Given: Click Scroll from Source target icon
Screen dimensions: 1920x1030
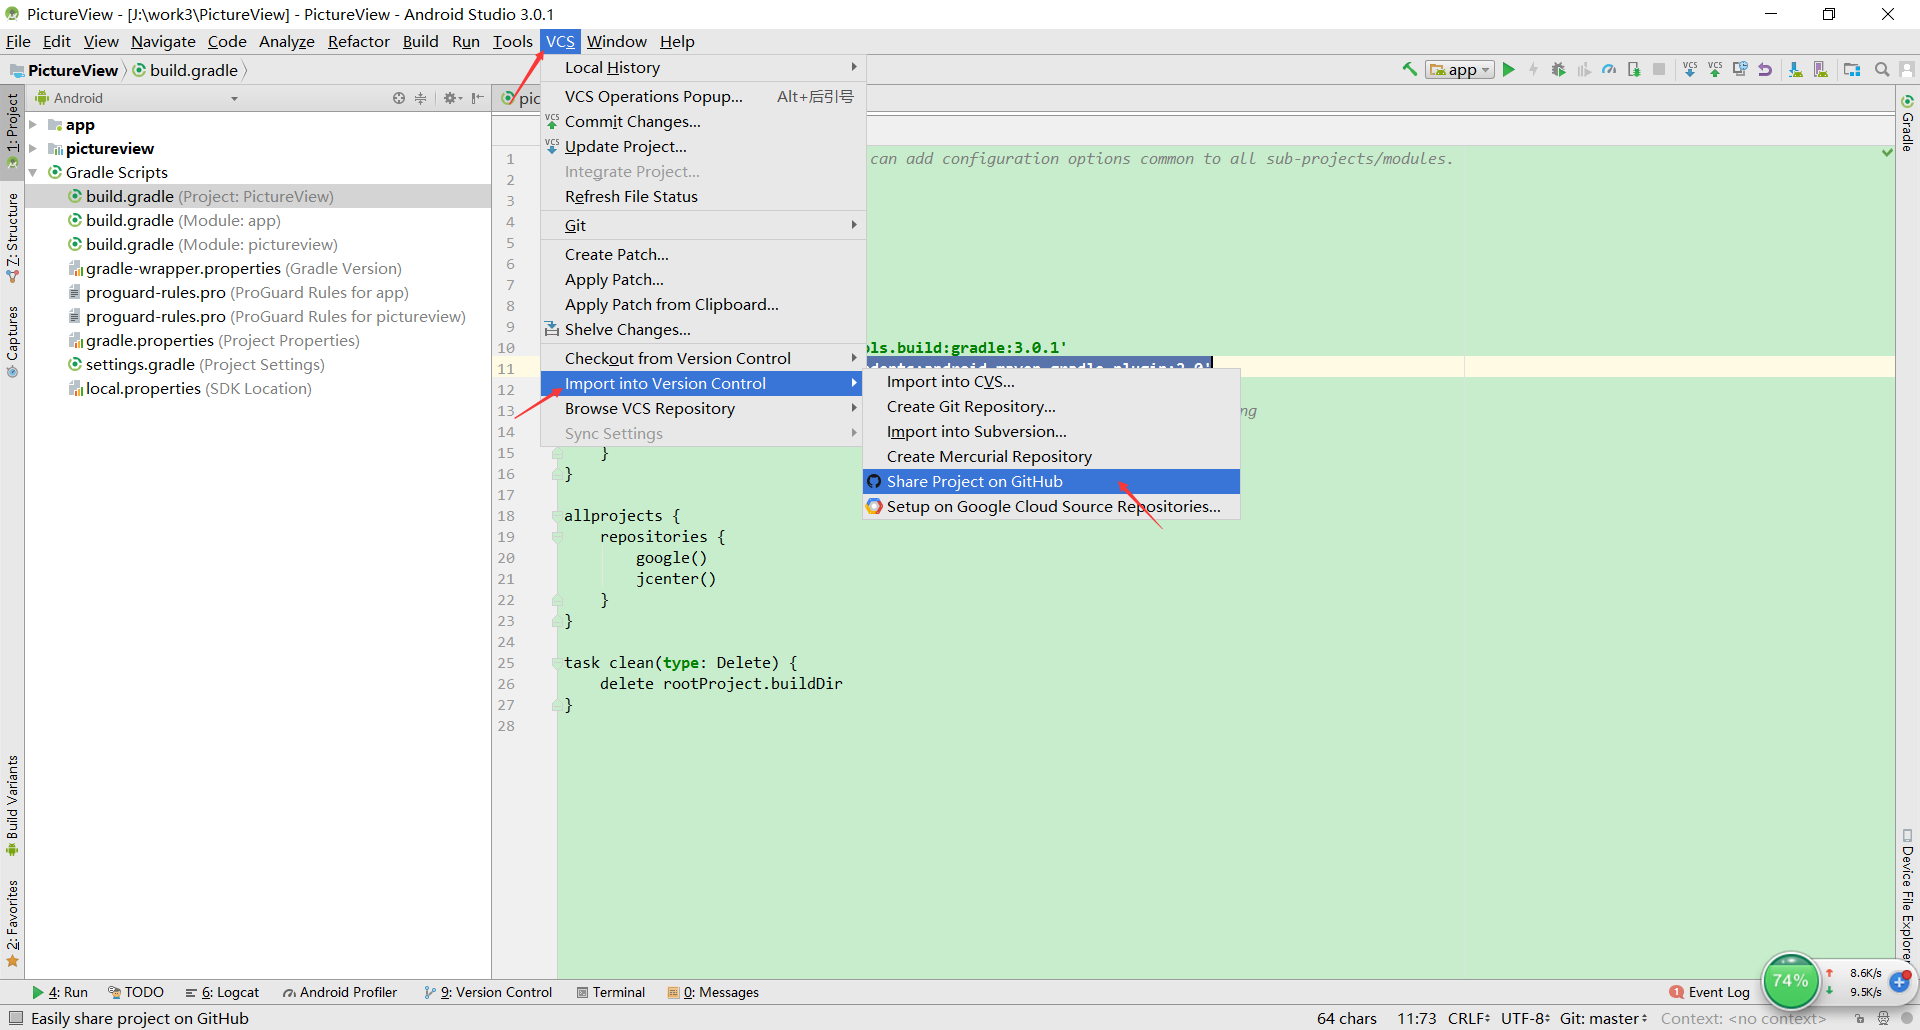Looking at the screenshot, I should pyautogui.click(x=399, y=98).
